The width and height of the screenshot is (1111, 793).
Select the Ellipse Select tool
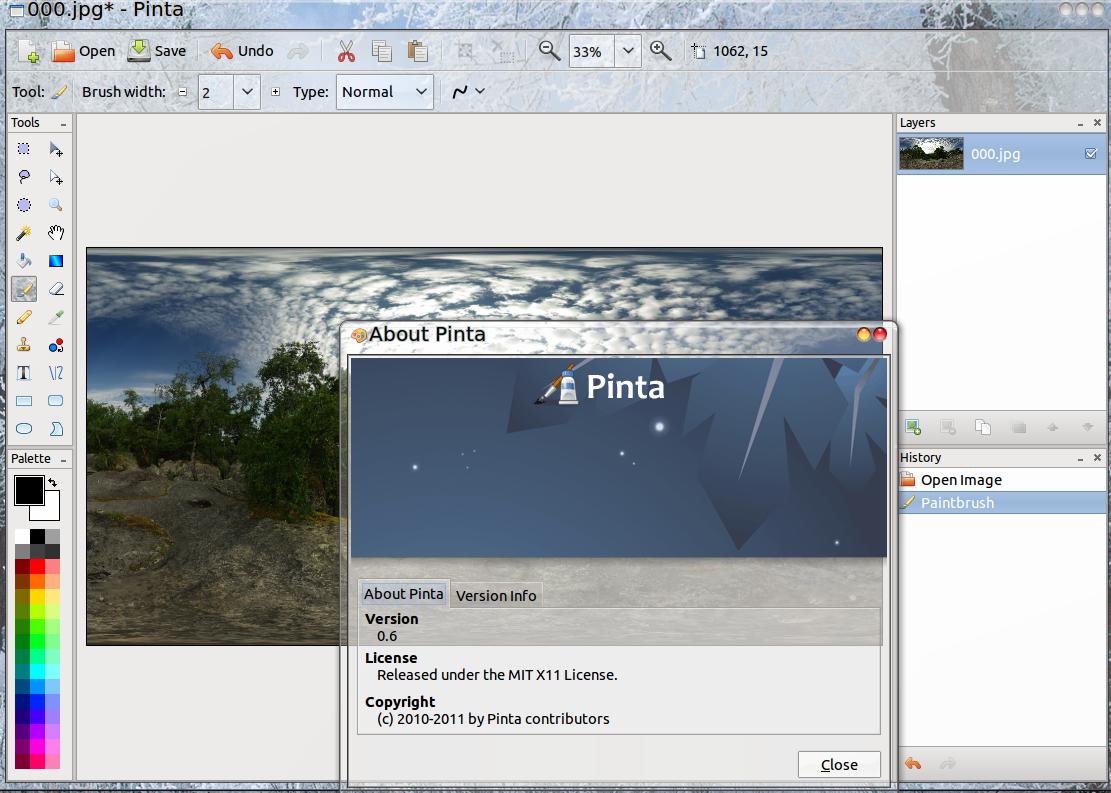24,205
